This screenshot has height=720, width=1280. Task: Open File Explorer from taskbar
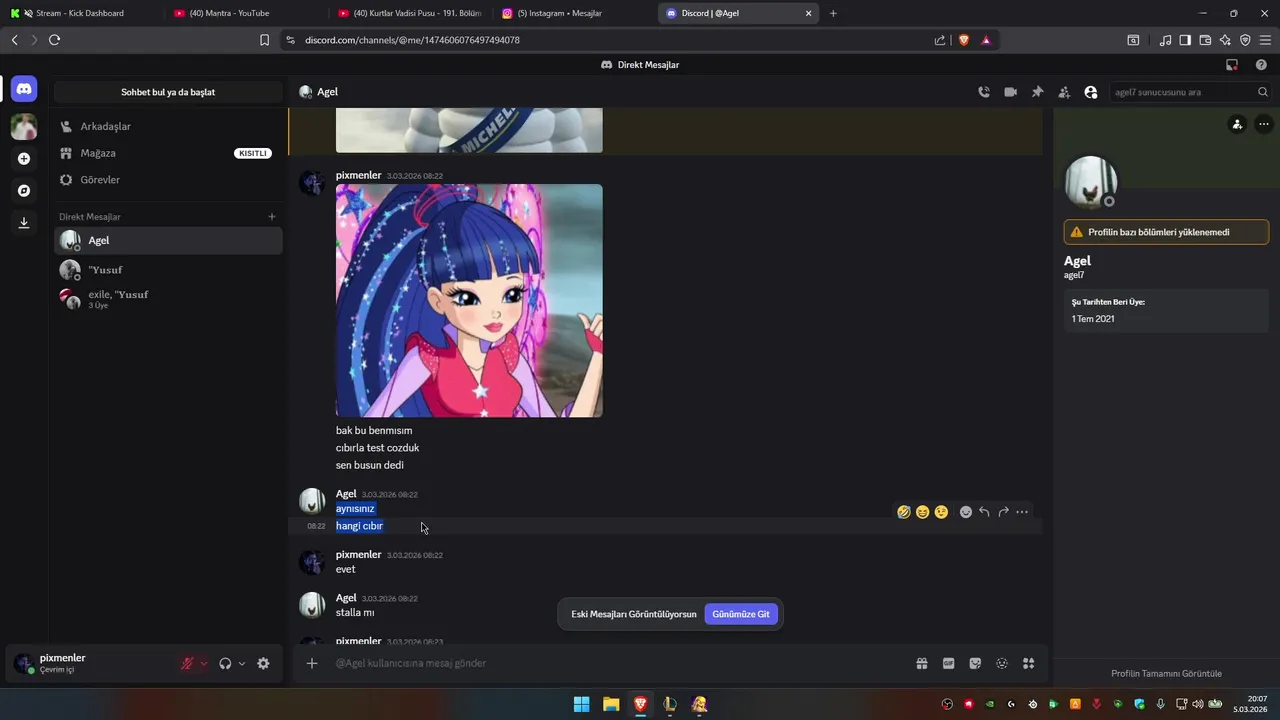(x=611, y=704)
